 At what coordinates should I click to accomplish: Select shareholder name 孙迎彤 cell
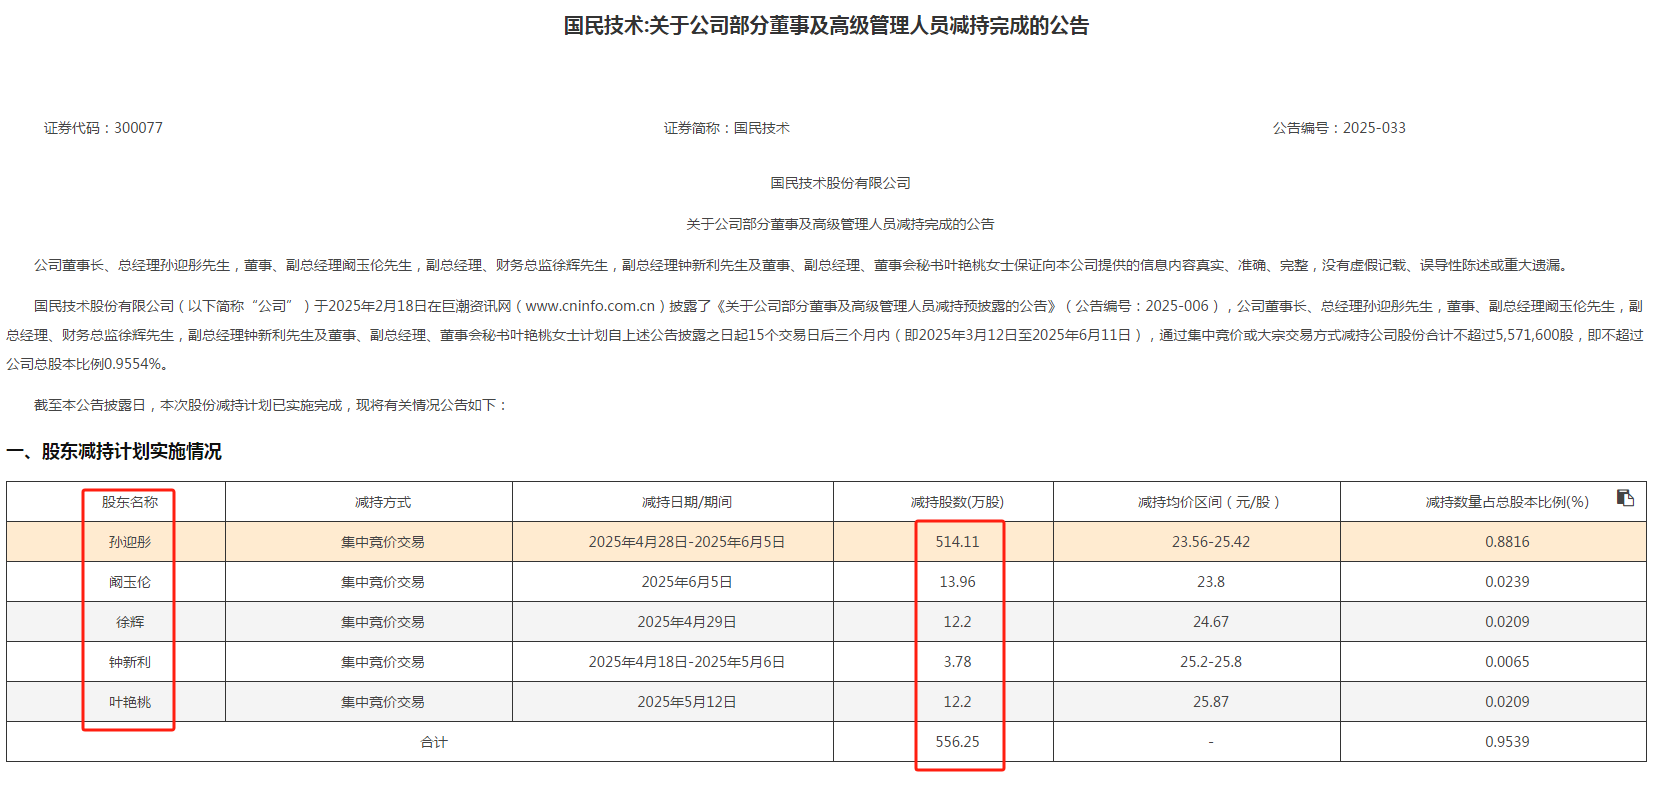pos(130,542)
